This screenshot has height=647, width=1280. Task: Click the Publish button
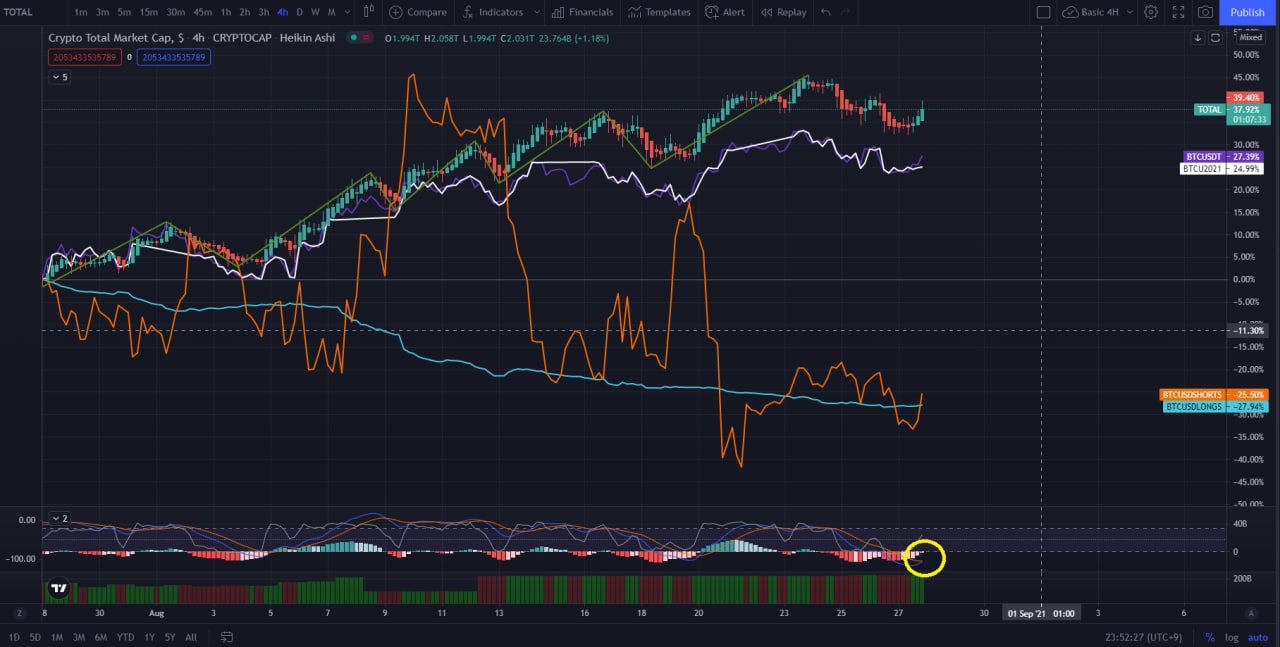[x=1247, y=12]
